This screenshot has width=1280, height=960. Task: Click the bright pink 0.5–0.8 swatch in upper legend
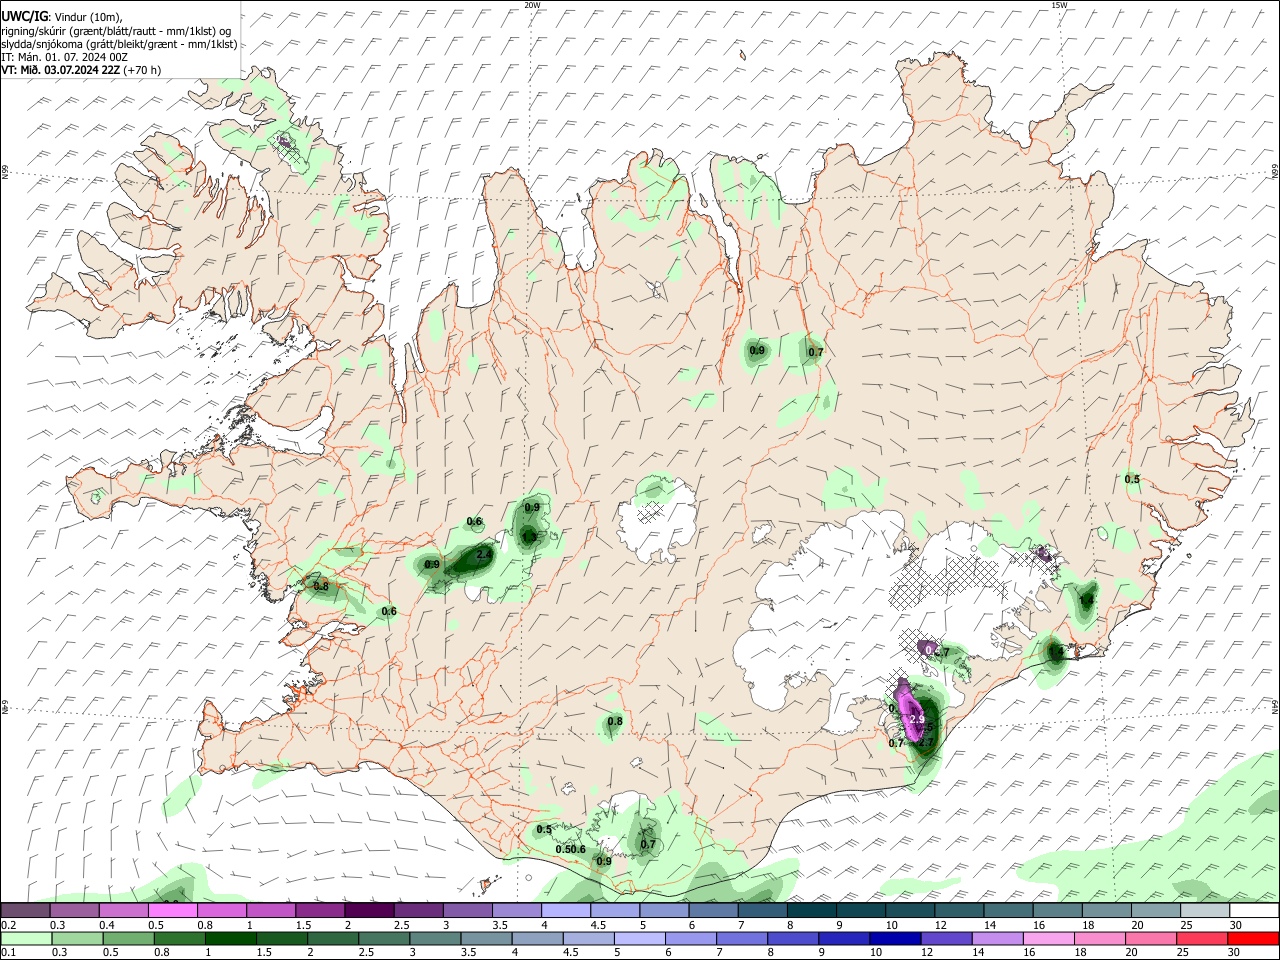[172, 910]
